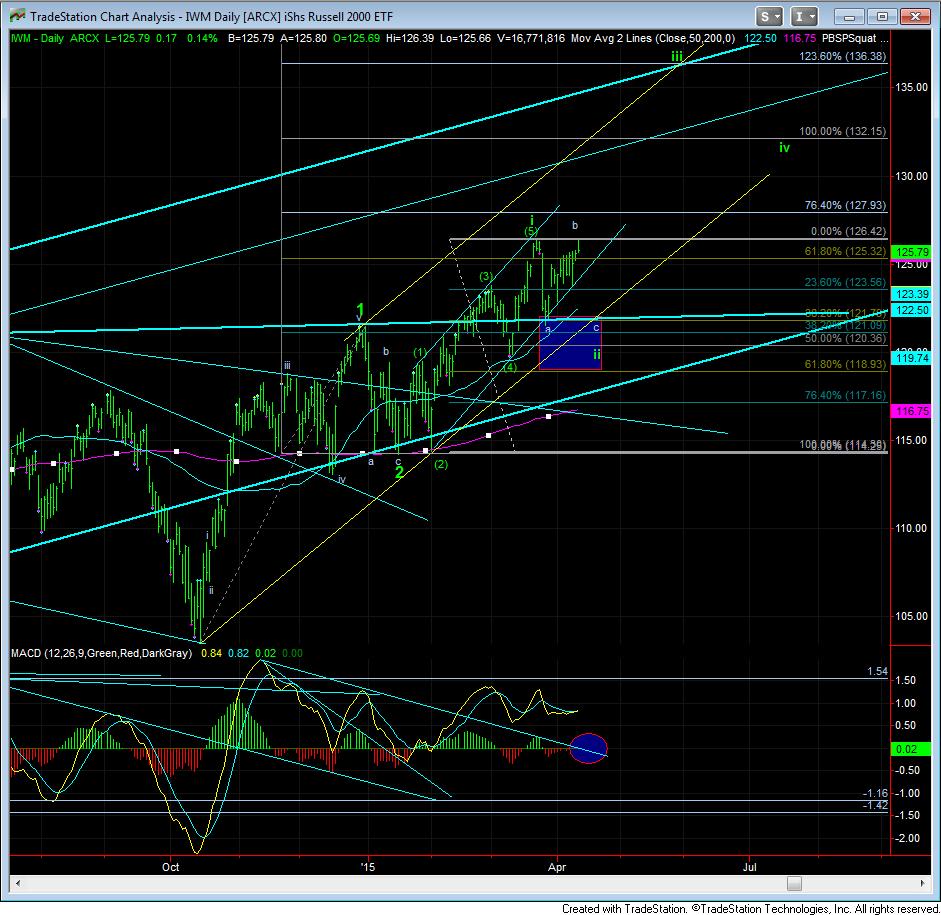This screenshot has height=915, width=941.
Task: Click the 'Oct' date axis label
Action: [x=170, y=867]
